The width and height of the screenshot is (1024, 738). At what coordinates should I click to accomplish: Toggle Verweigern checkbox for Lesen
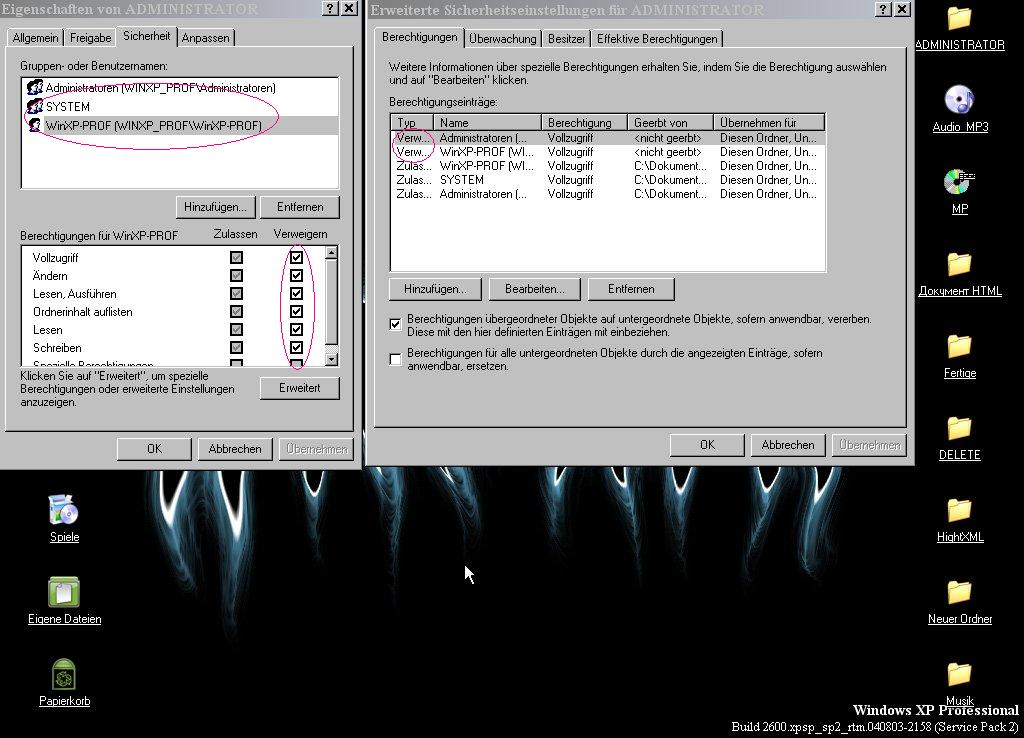[x=296, y=330]
